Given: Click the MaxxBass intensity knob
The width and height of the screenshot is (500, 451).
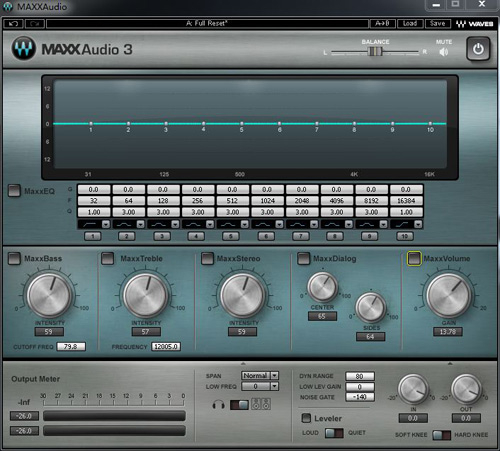Looking at the screenshot, I should pyautogui.click(x=49, y=295).
